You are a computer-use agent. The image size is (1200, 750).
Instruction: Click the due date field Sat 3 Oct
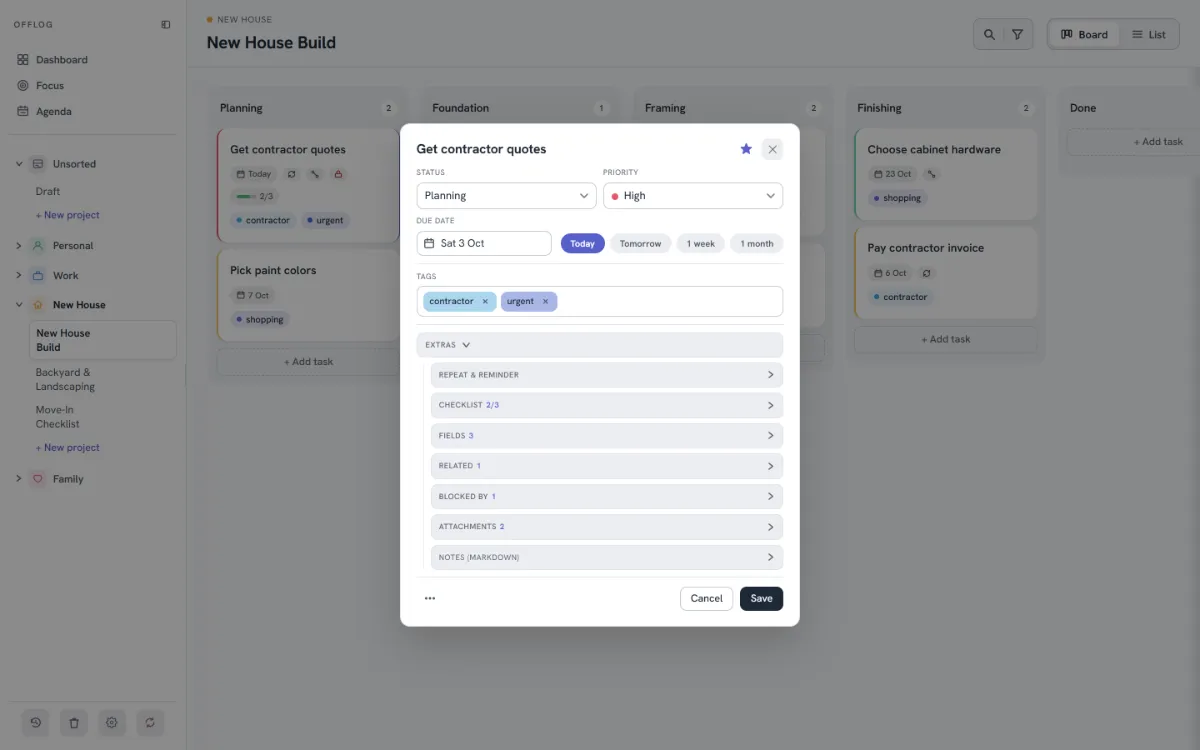(484, 243)
